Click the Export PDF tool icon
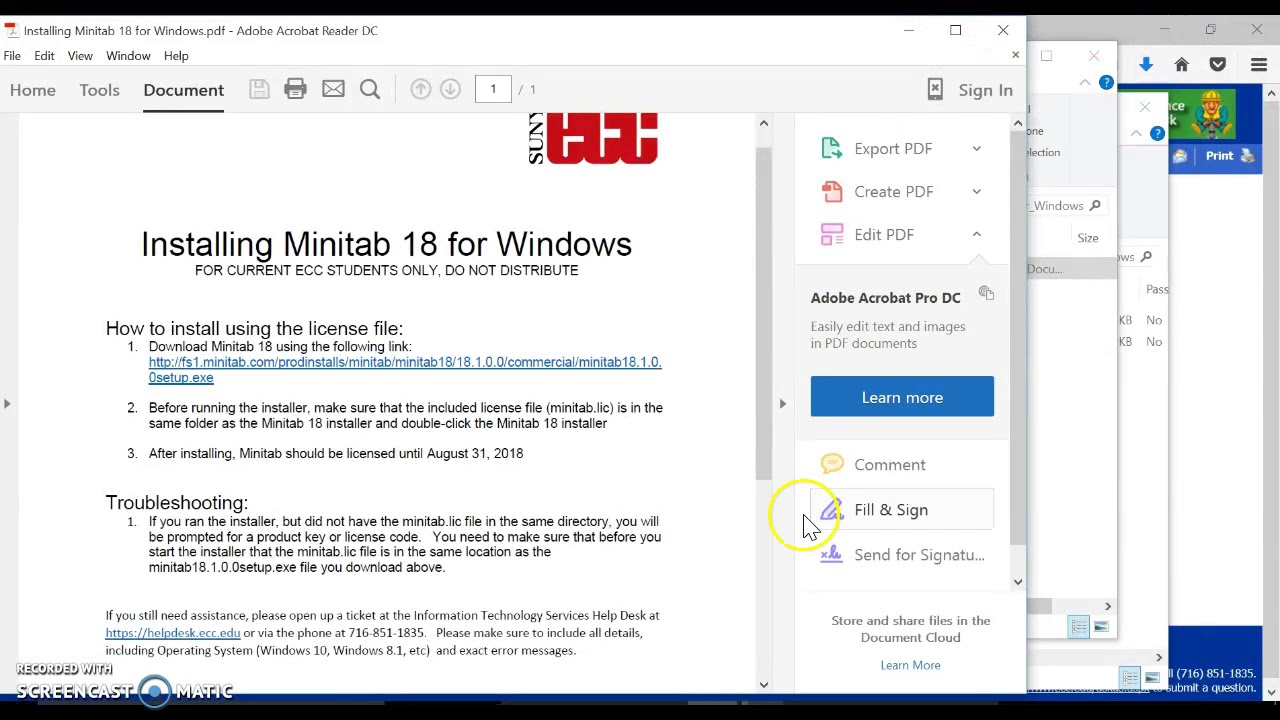1280x720 pixels. [832, 148]
